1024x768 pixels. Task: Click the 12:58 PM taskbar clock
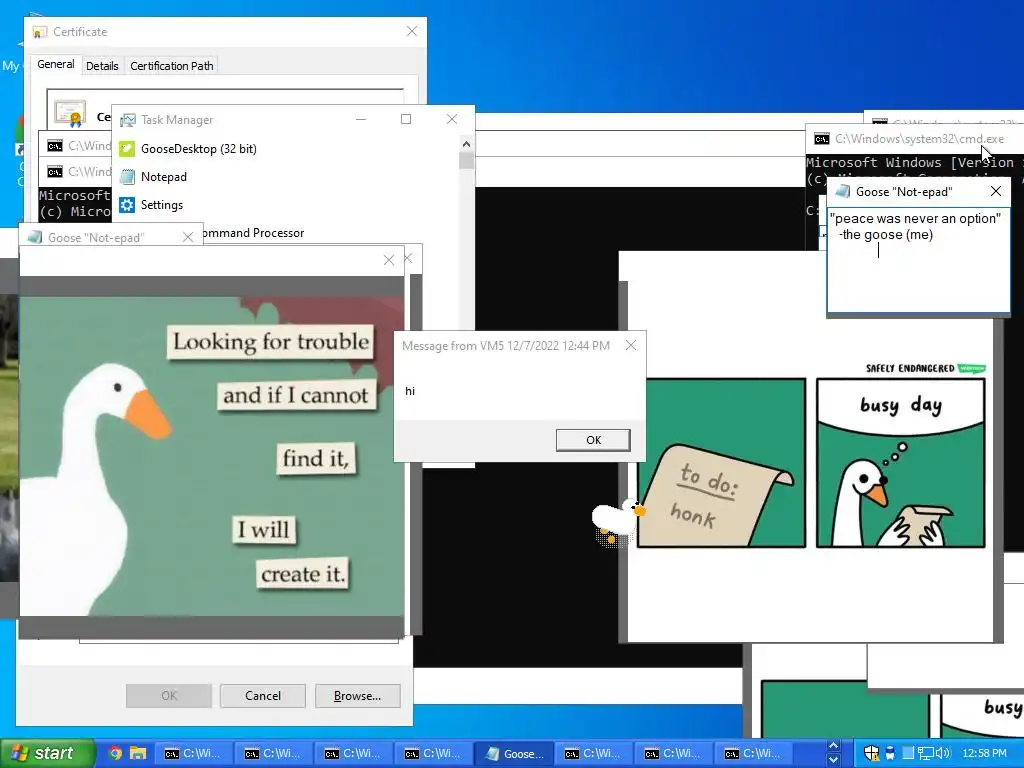[985, 753]
